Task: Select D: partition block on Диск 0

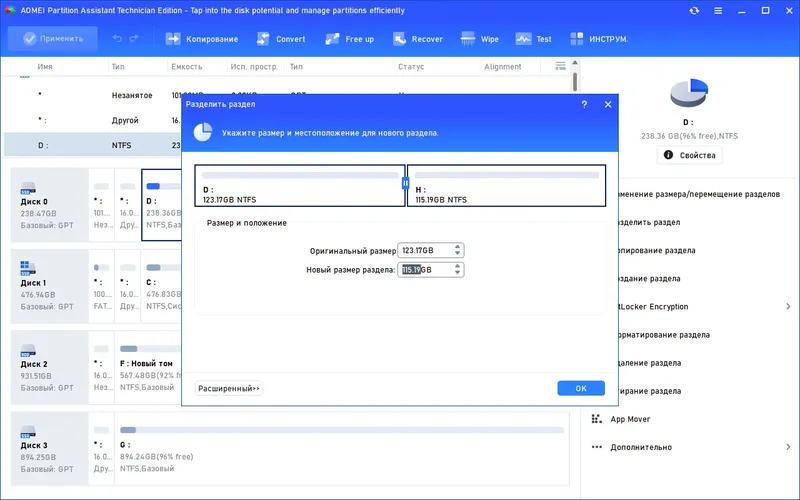Action: point(162,205)
